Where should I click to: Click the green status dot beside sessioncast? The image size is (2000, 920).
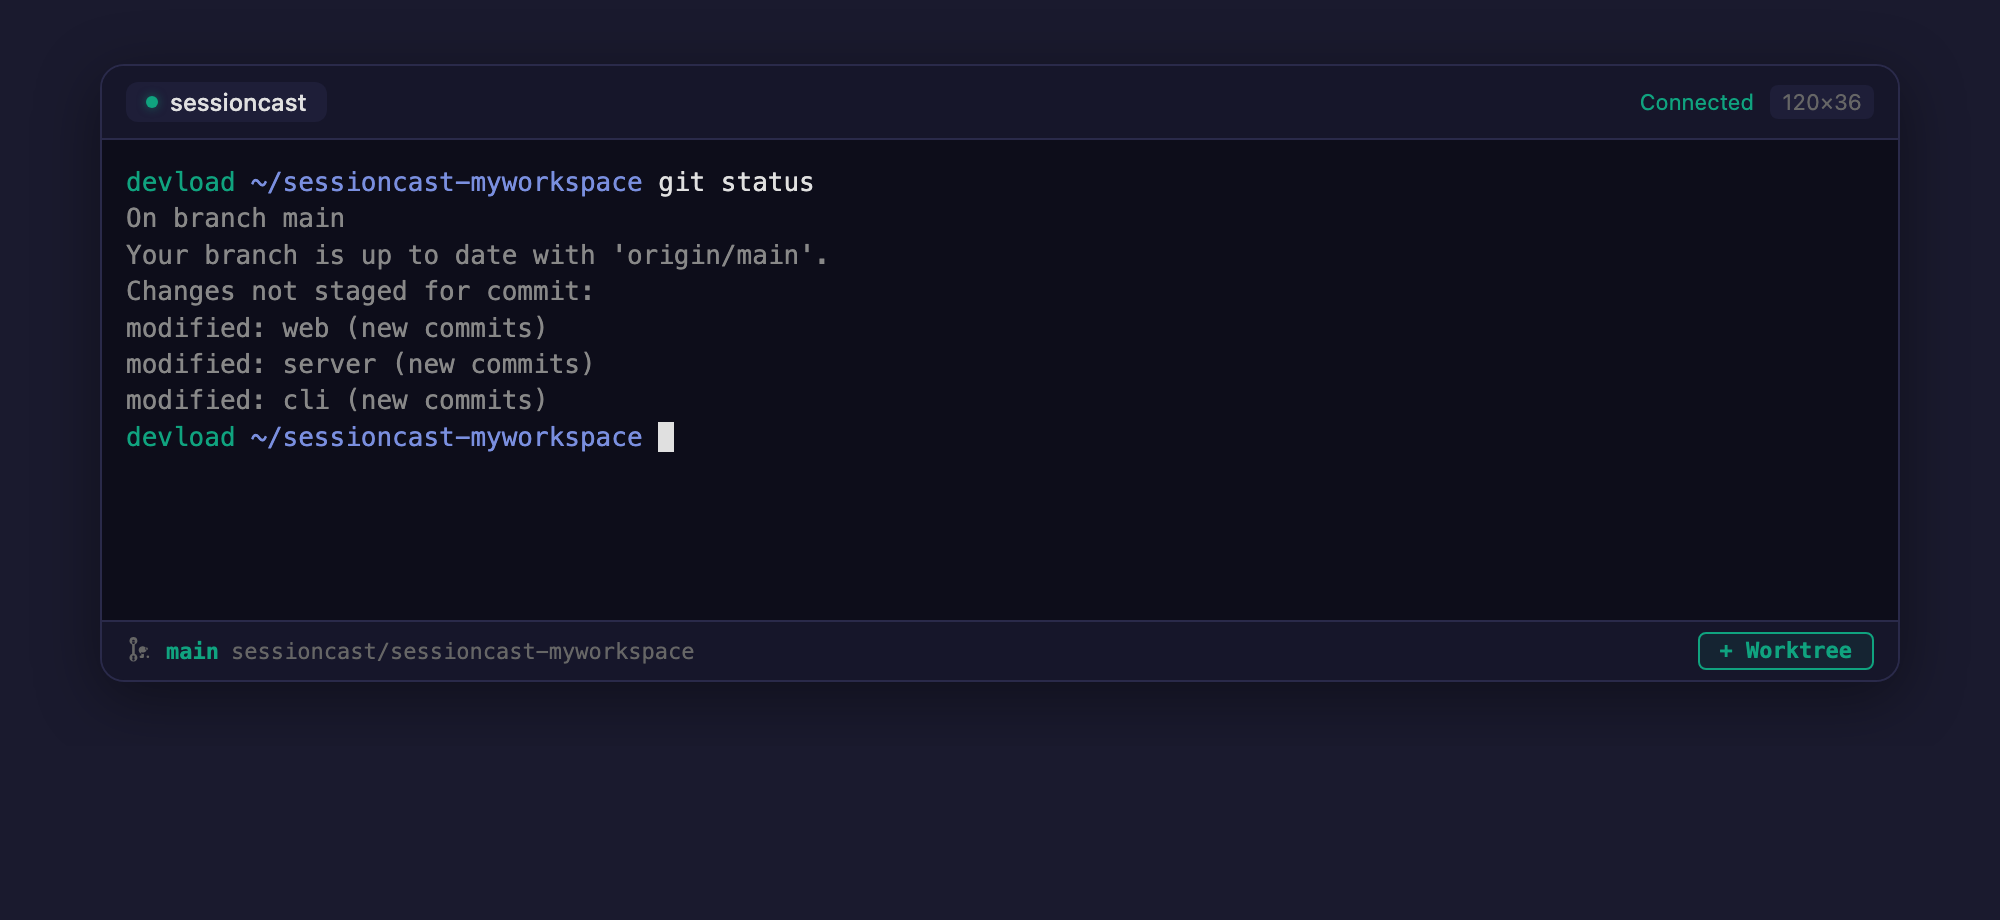pos(151,101)
